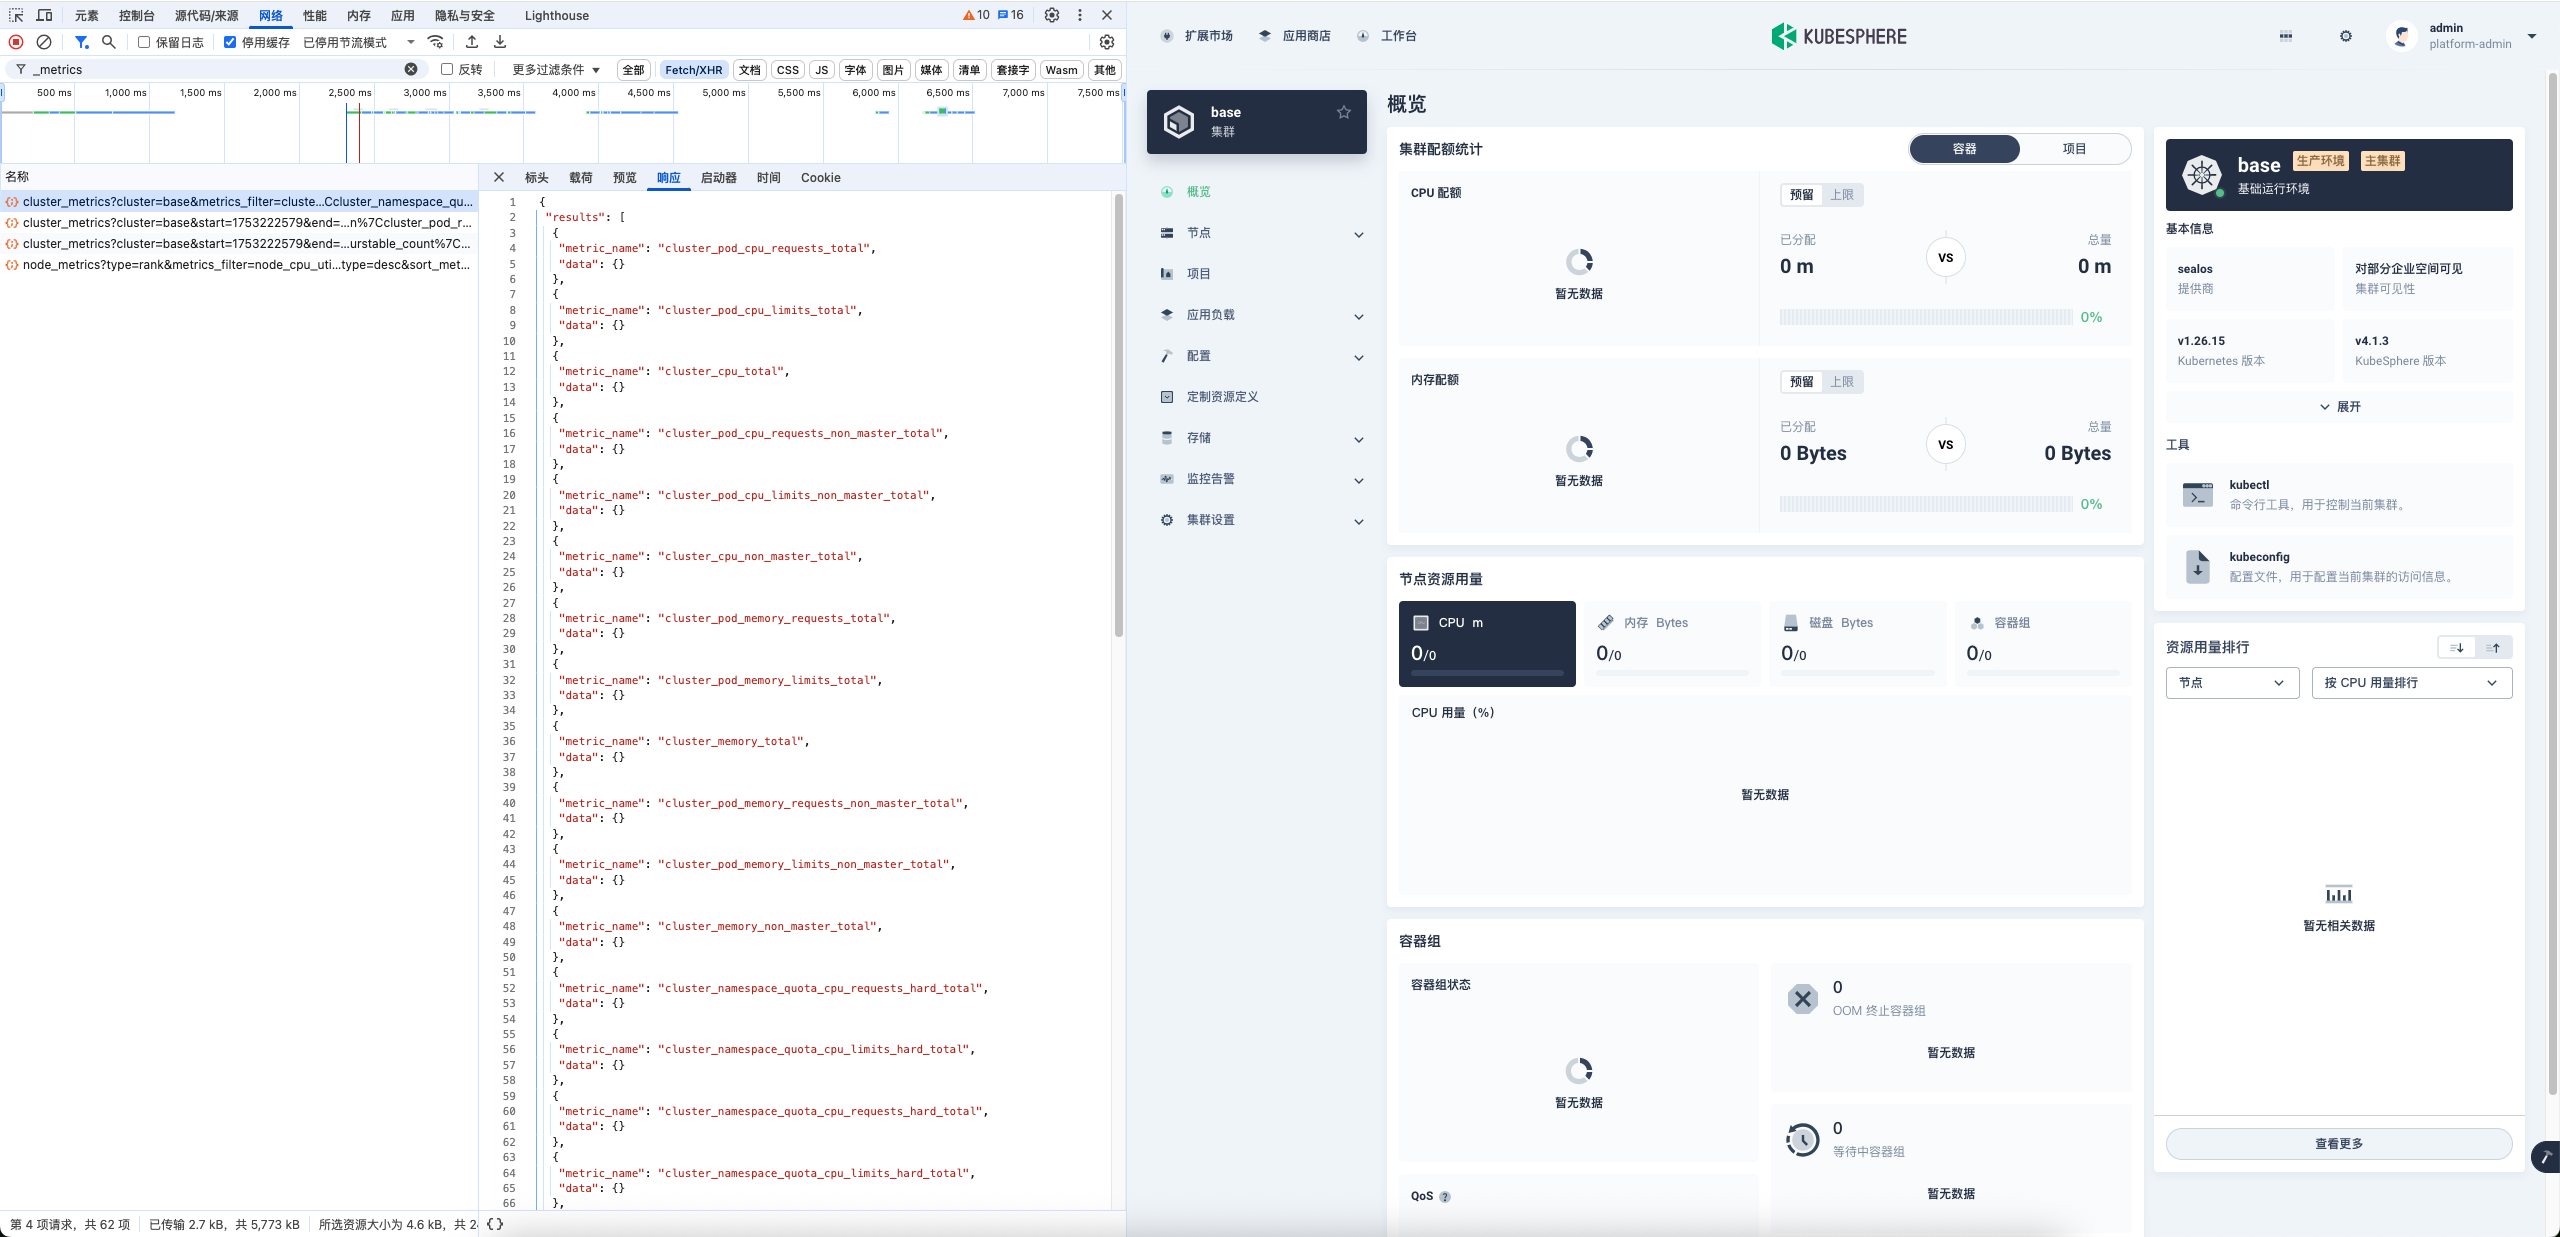2560x1237 pixels.
Task: Open network search magnifier
Action: [109, 42]
